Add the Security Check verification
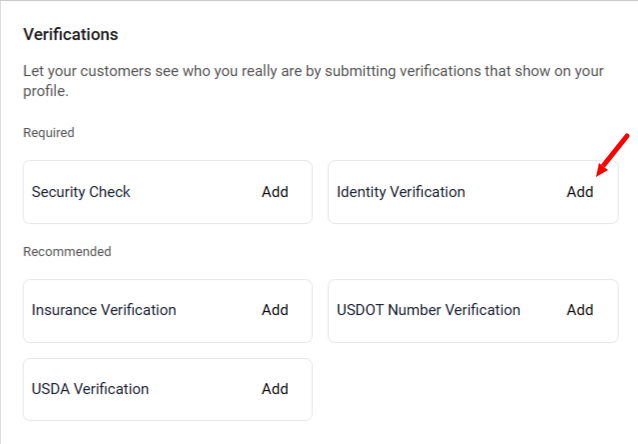The height and width of the screenshot is (444, 638). tap(275, 192)
